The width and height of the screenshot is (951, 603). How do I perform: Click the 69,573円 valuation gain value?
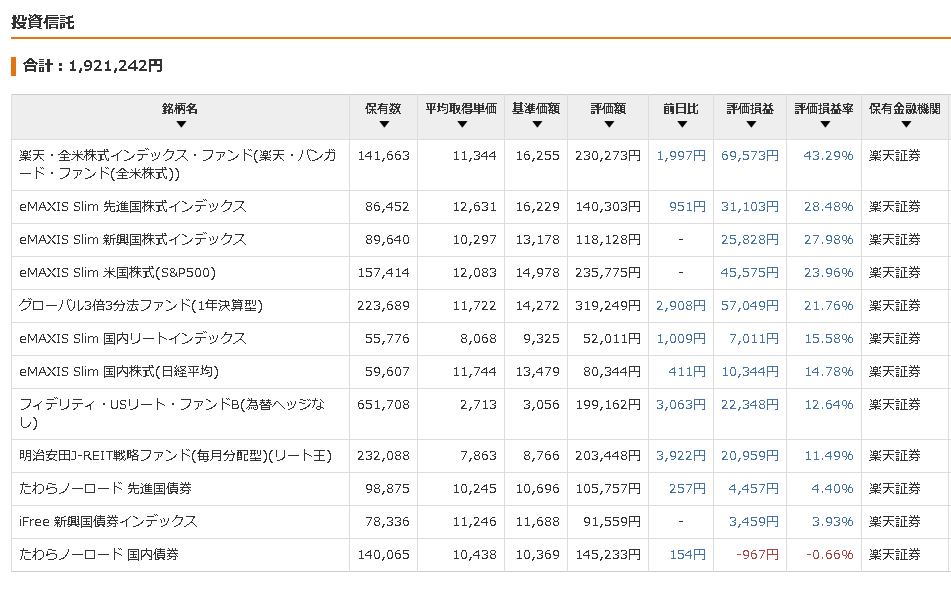coord(750,156)
